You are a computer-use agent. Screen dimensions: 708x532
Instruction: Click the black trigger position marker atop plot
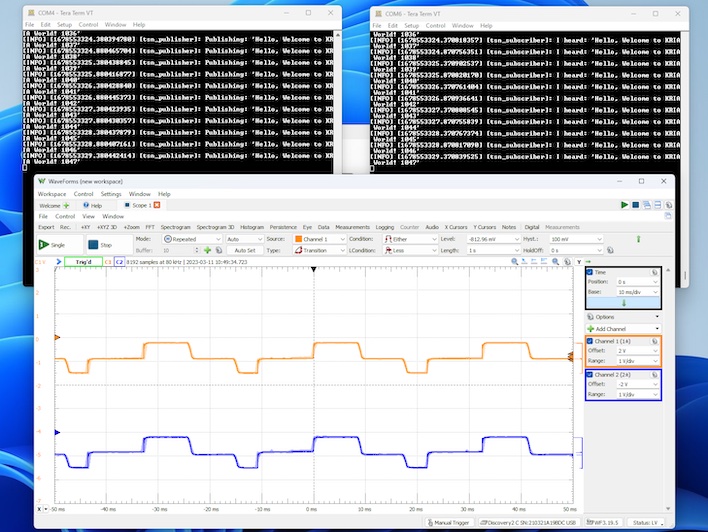click(x=313, y=269)
